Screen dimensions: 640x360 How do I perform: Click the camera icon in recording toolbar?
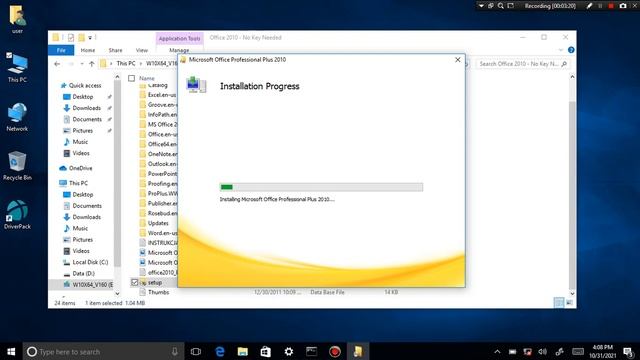(x=623, y=6)
